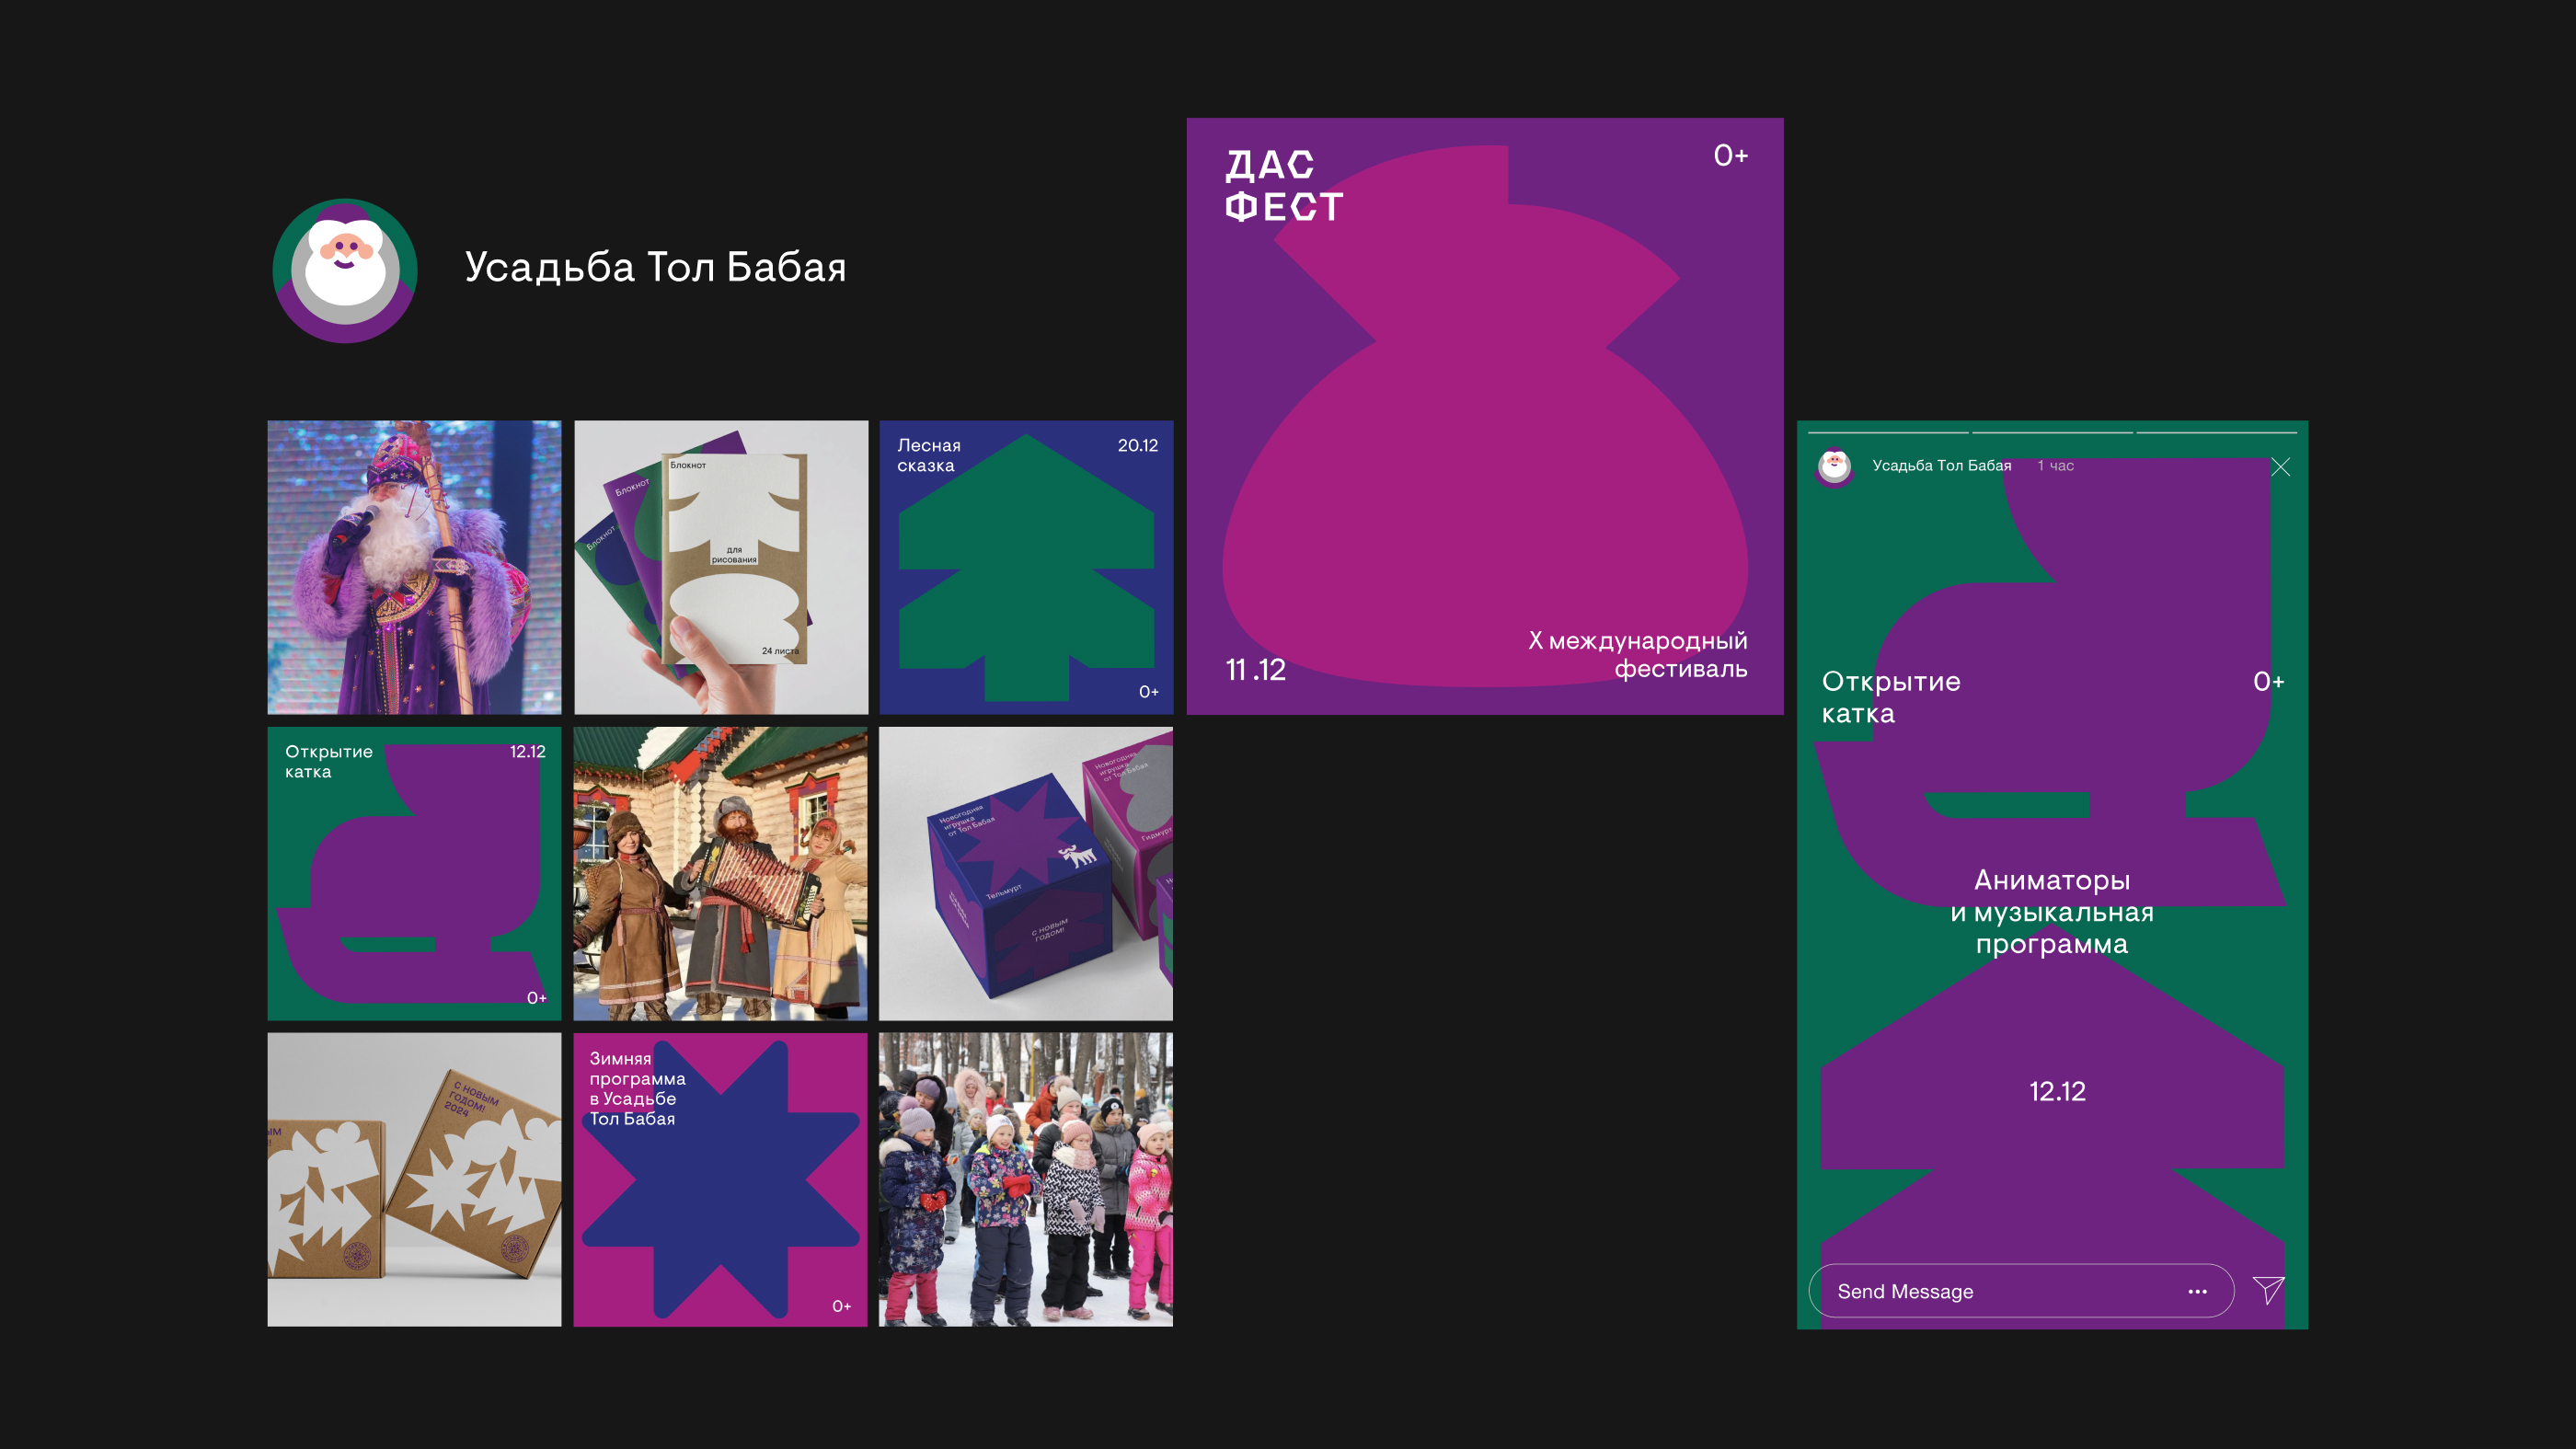Open the kraft paper boxes photo
This screenshot has height=1449, width=2576.
point(414,1180)
